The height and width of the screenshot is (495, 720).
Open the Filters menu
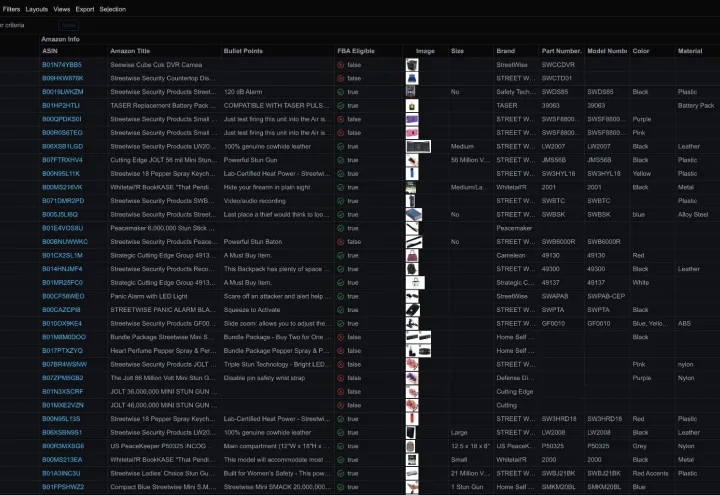coord(11,9)
